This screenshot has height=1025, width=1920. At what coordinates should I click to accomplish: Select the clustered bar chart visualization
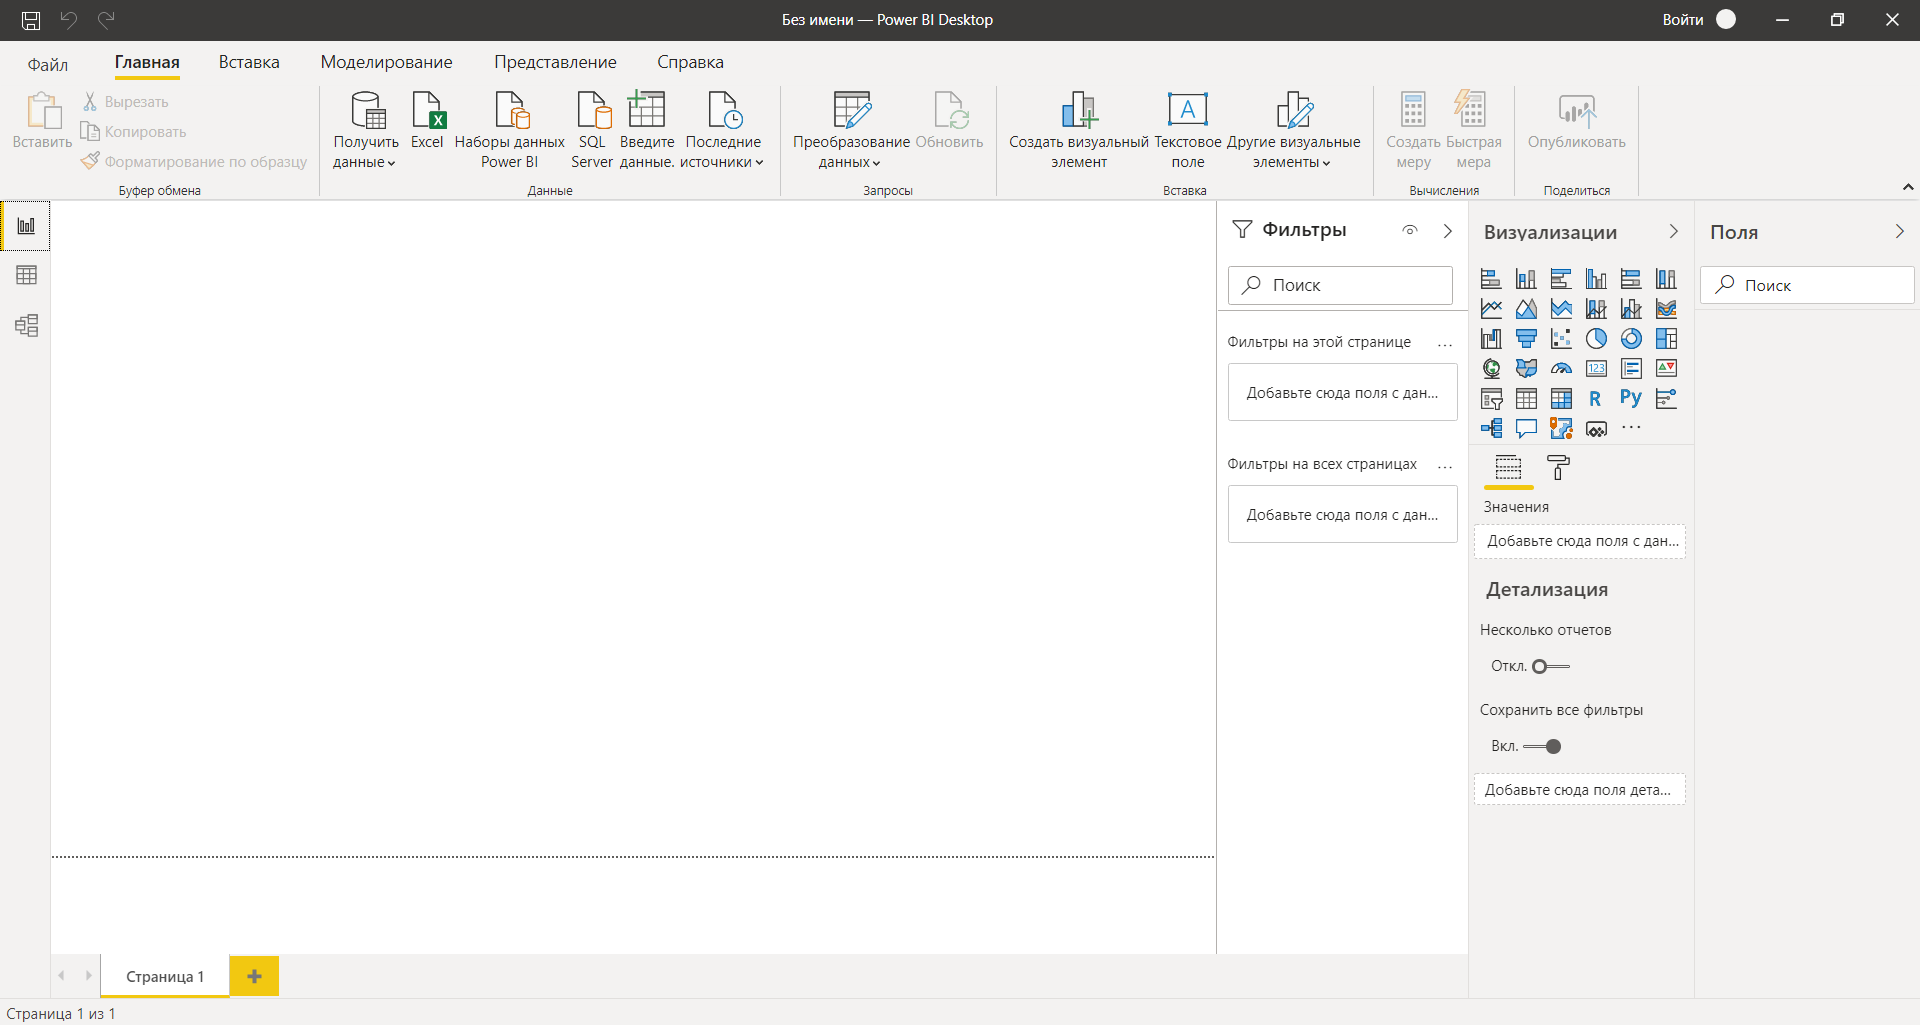[x=1561, y=279]
